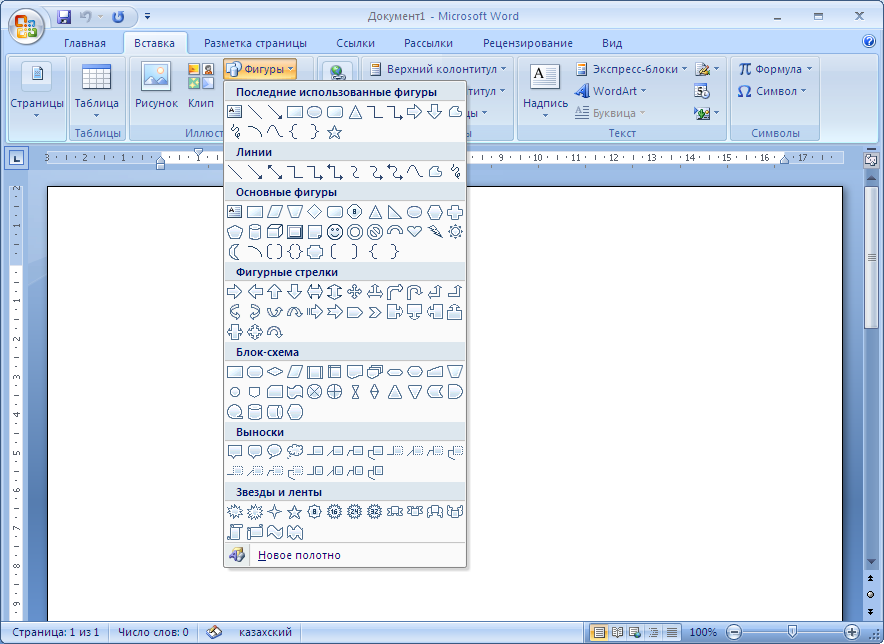Click the Клип button

[201, 86]
